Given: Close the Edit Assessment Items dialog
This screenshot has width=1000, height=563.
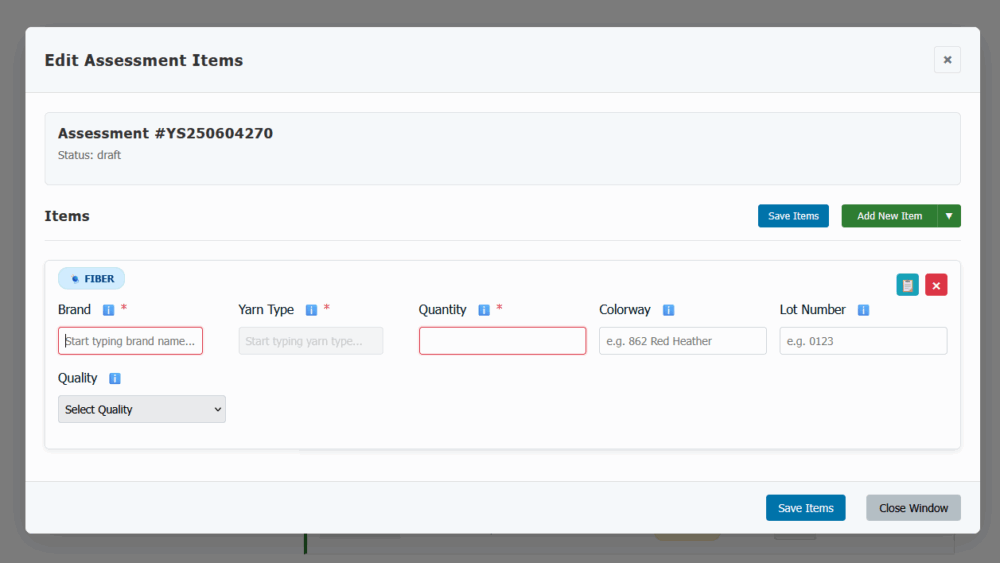Looking at the screenshot, I should (947, 60).
